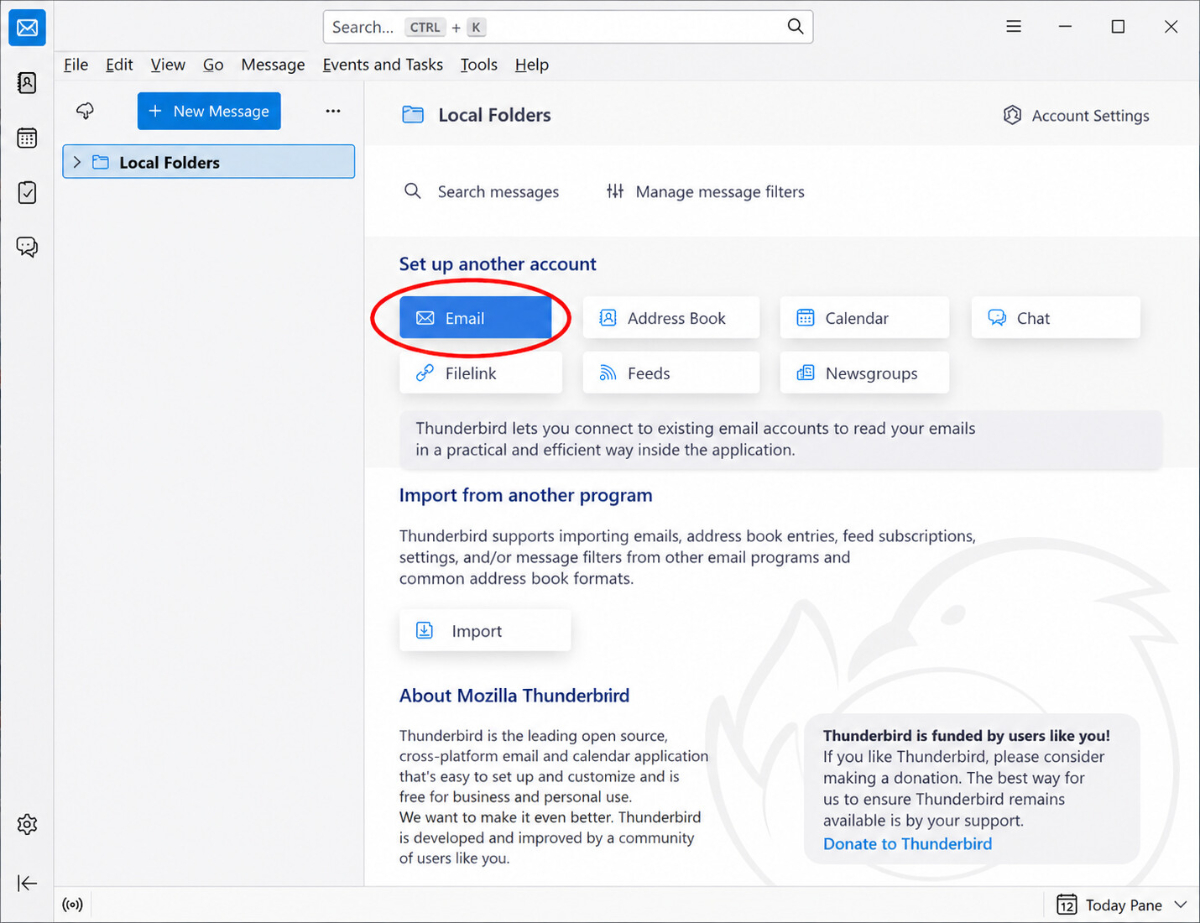
Task: Collapse the Today Pane chevron
Action: [1180, 905]
